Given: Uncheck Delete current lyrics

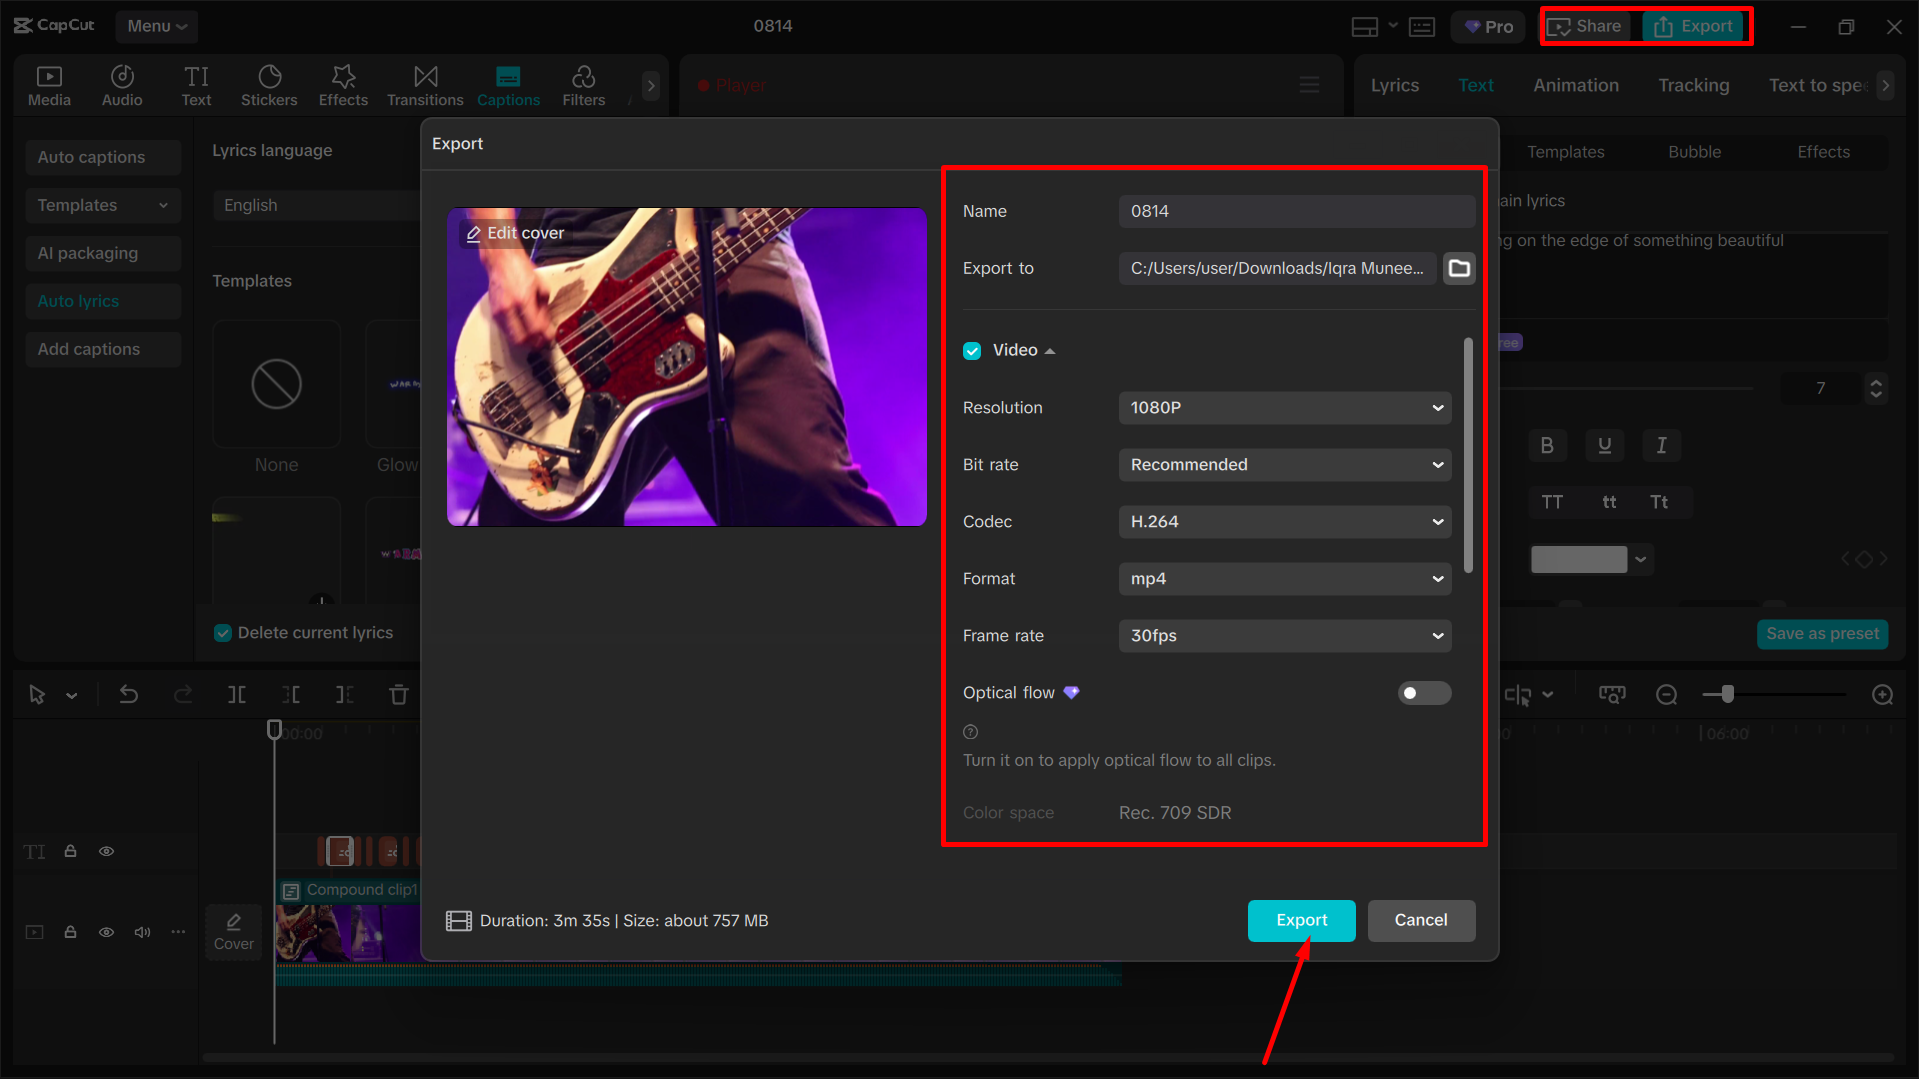Looking at the screenshot, I should [222, 632].
